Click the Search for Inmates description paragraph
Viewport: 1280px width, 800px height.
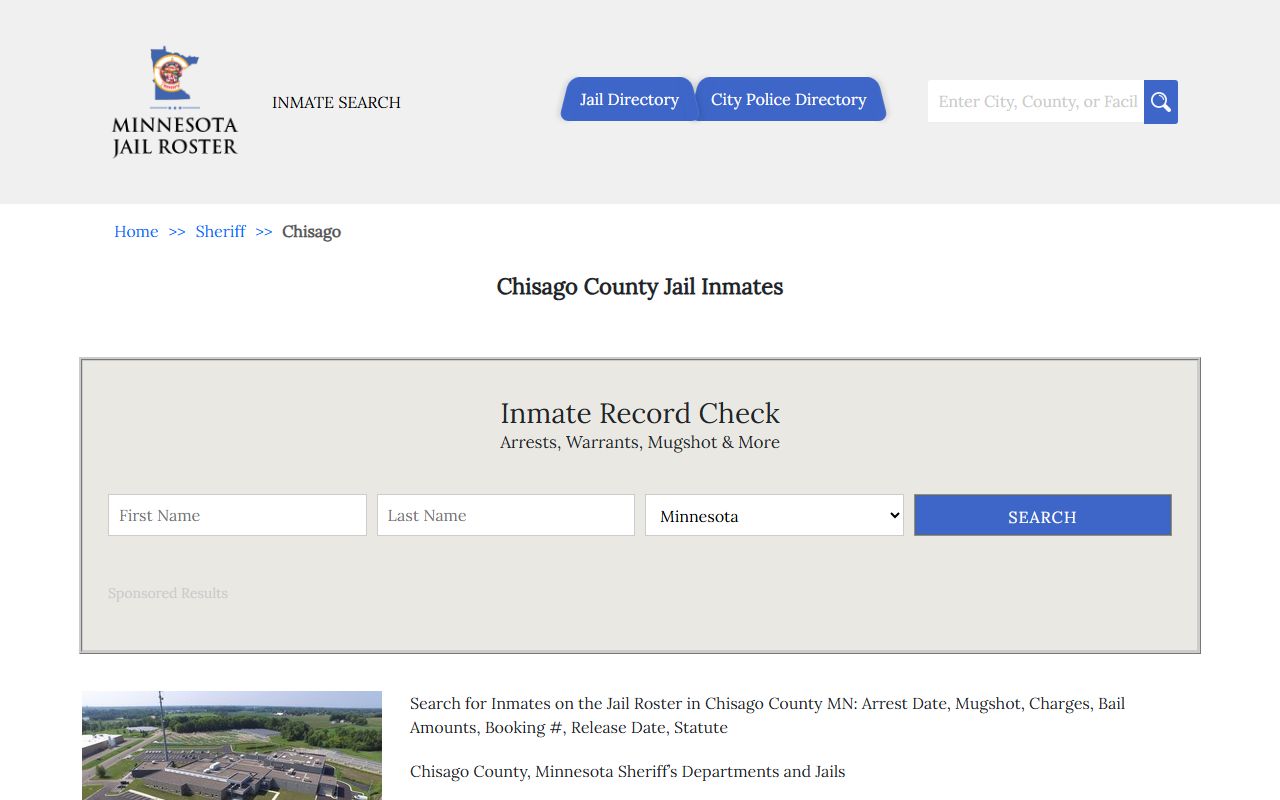(768, 715)
